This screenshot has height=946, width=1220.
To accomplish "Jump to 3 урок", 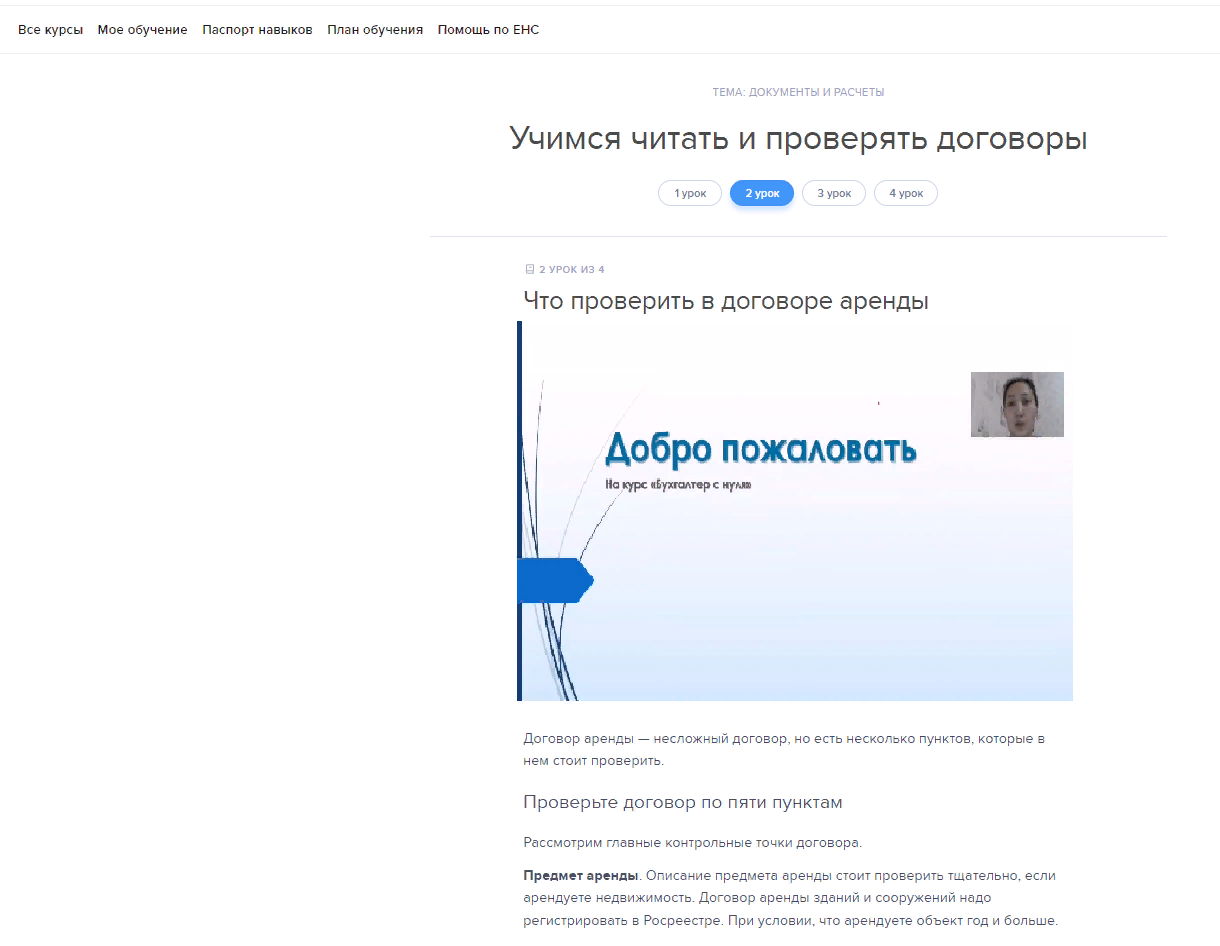I will pos(833,193).
